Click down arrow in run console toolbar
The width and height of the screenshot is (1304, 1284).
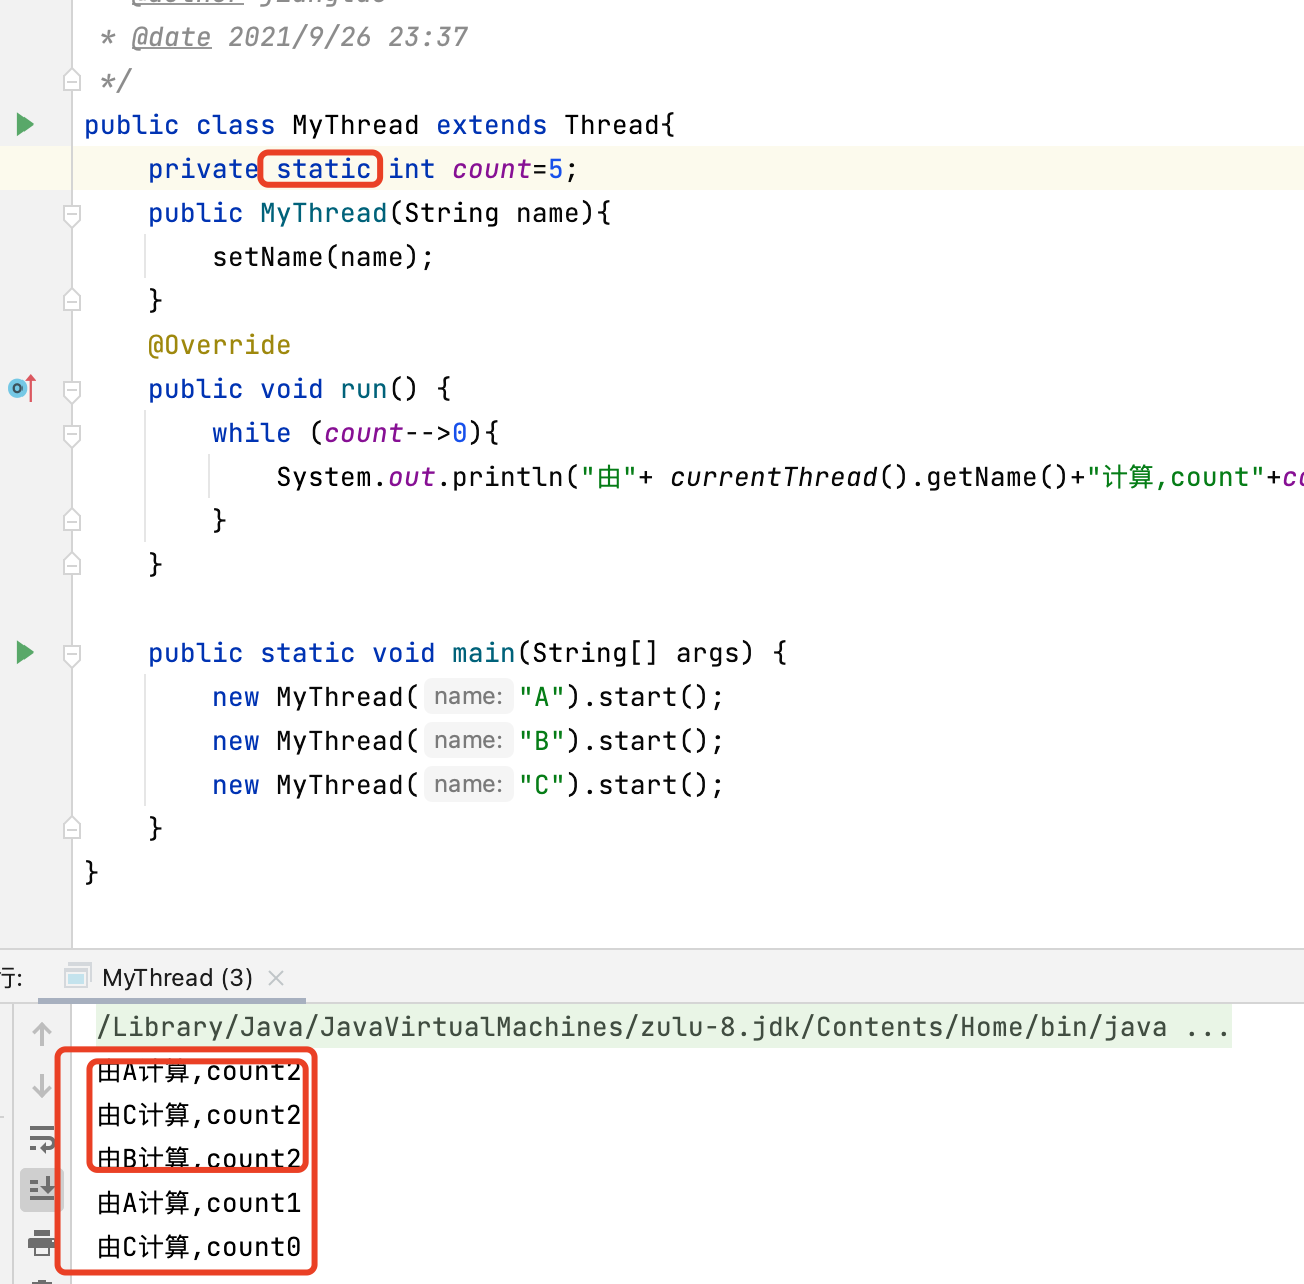pyautogui.click(x=42, y=1086)
